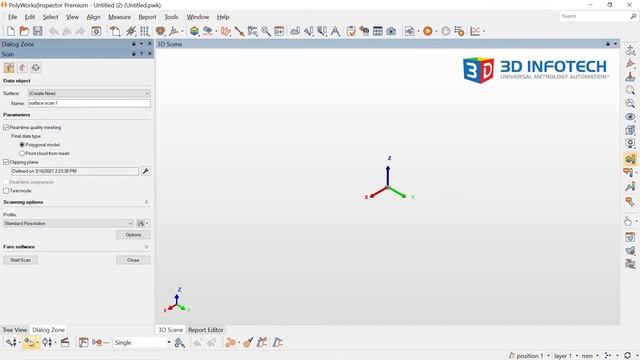Viewport: 640px width, 360px height.
Task: Click the third round icon in Scan panel
Action: pyautogui.click(x=36, y=68)
